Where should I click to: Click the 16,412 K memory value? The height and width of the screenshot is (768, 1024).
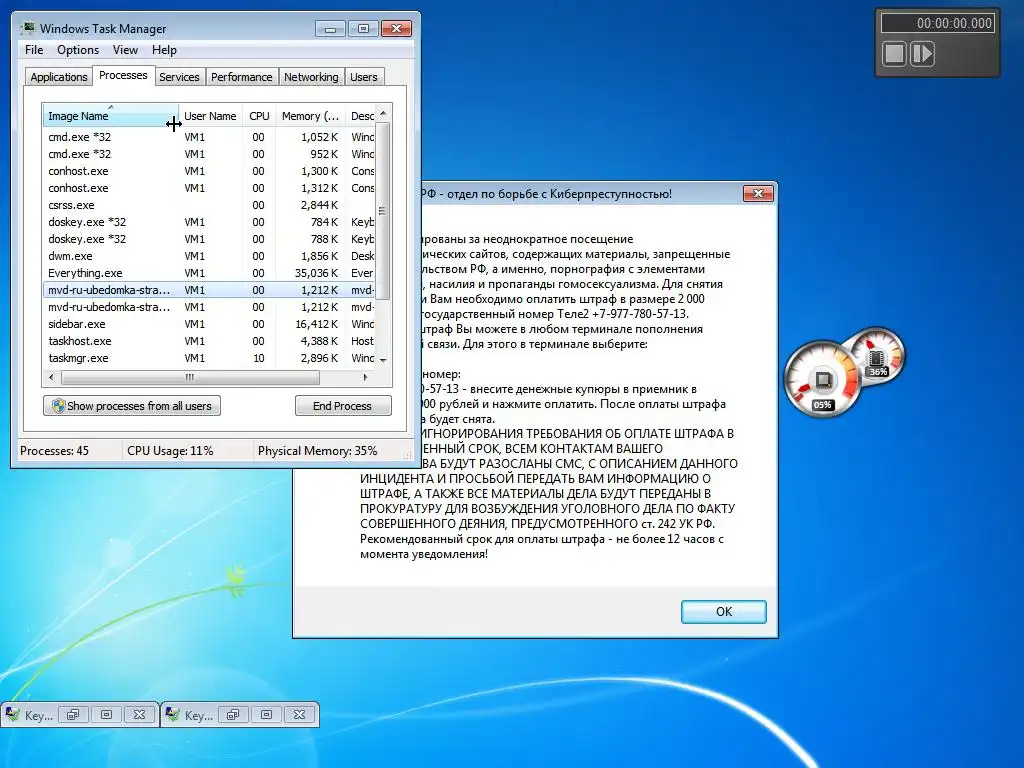(316, 324)
